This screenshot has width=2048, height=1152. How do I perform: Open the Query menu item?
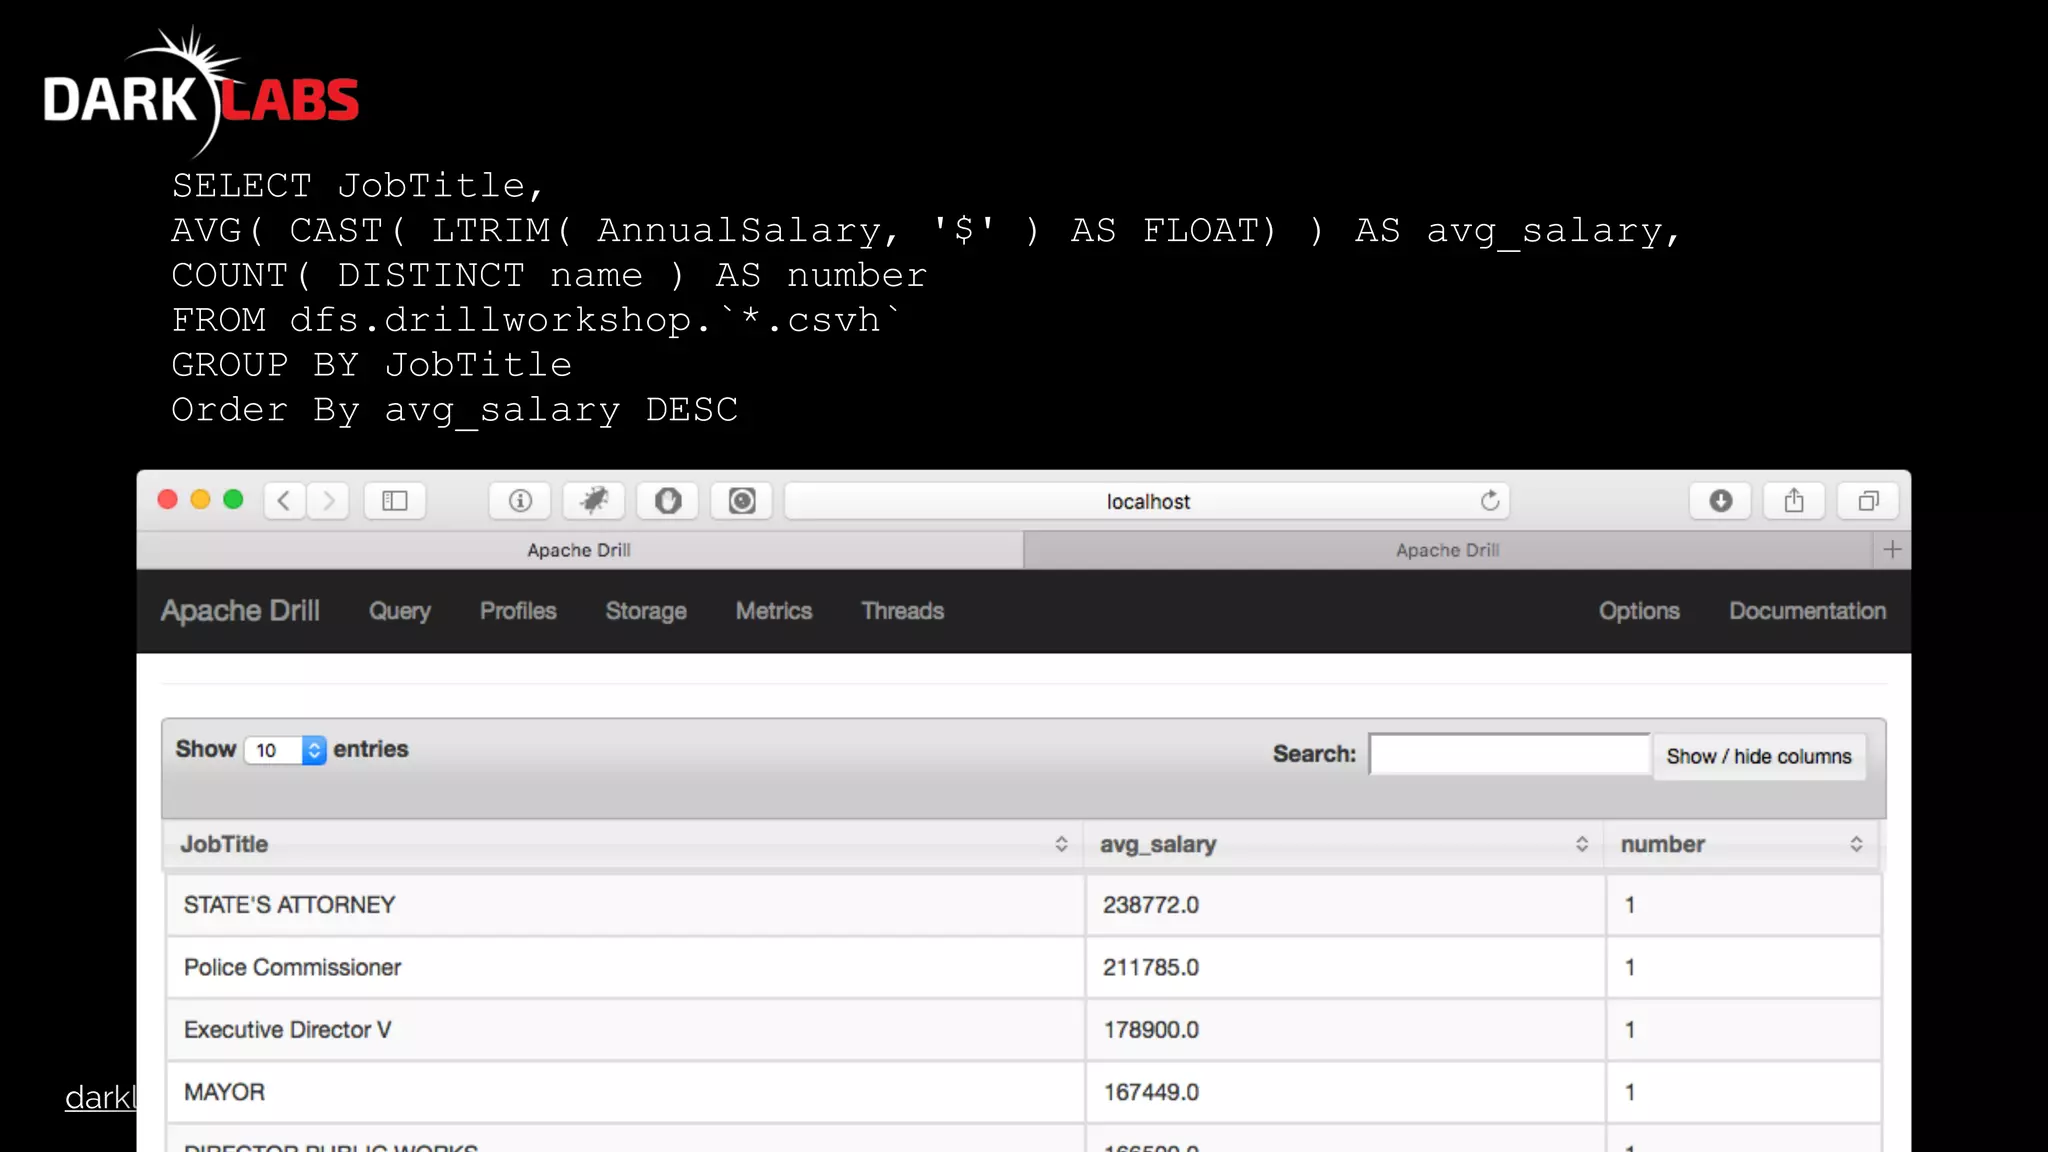click(x=400, y=611)
